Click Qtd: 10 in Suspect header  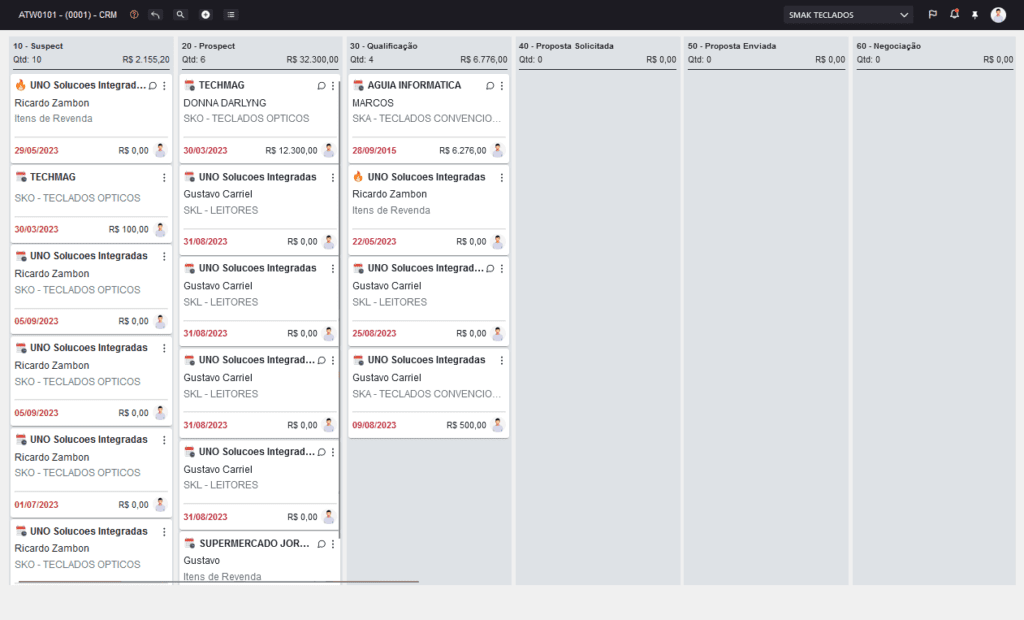[x=27, y=59]
